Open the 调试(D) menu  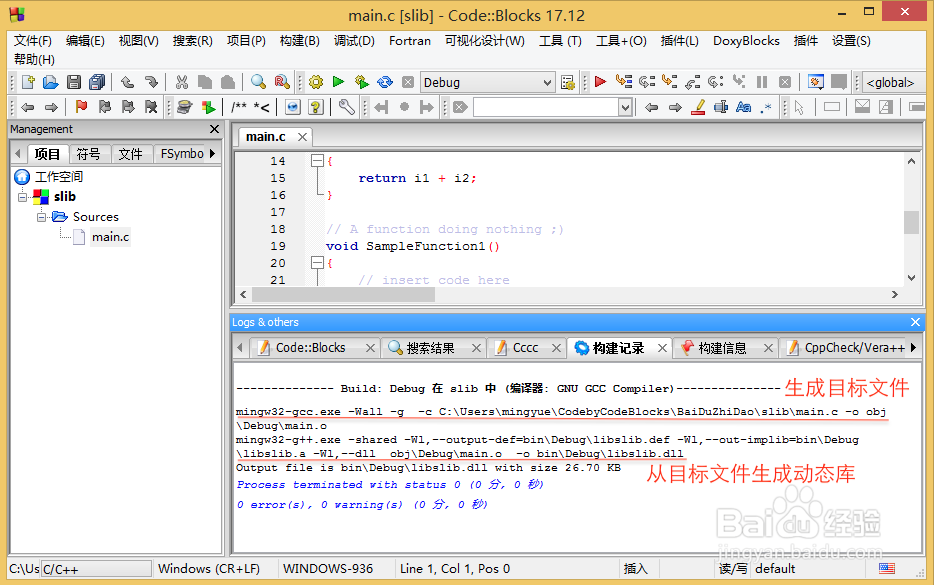[354, 41]
